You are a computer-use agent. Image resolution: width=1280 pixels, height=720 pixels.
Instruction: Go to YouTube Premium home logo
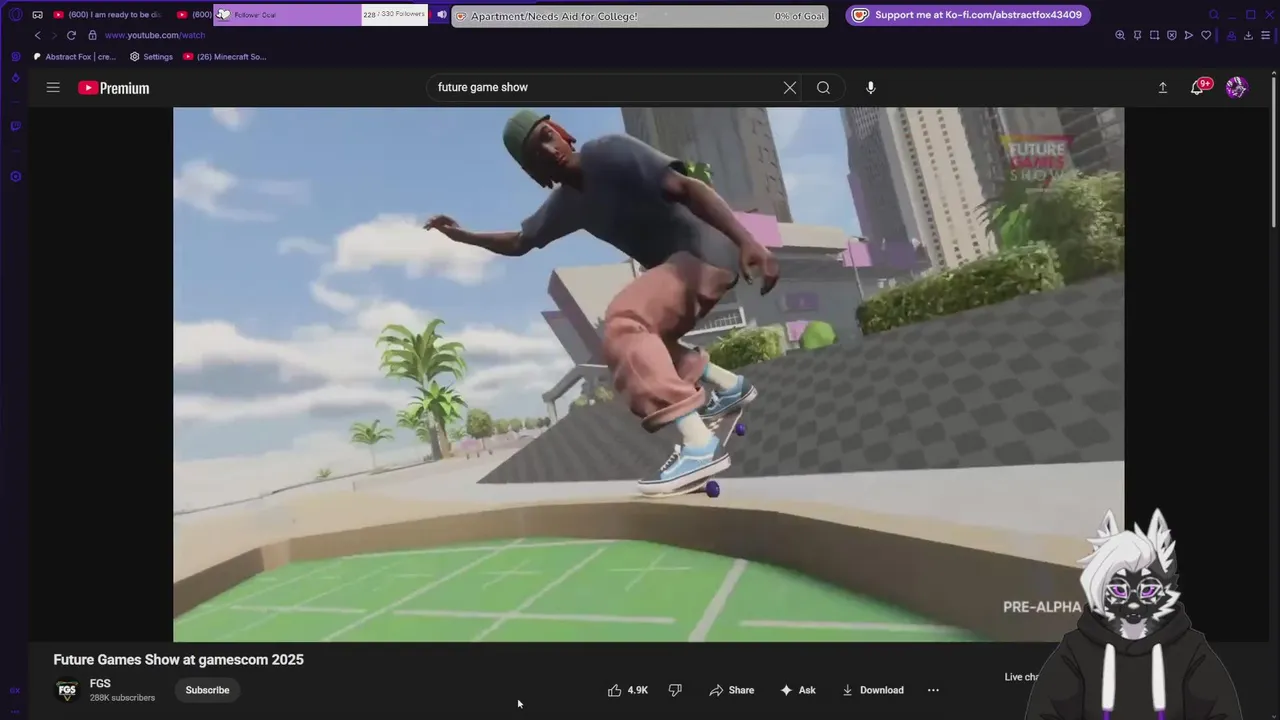[x=114, y=88]
